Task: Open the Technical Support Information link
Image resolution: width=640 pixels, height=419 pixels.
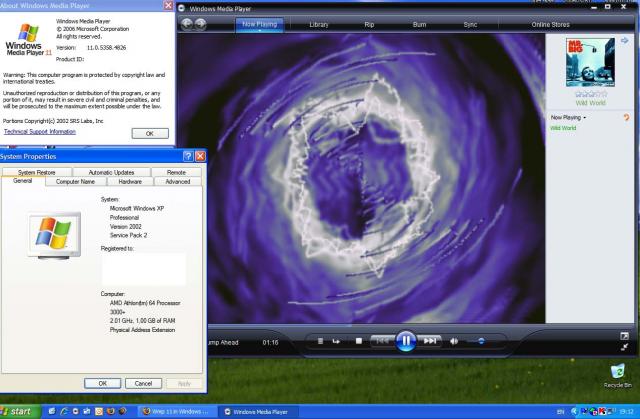Action: (40, 131)
